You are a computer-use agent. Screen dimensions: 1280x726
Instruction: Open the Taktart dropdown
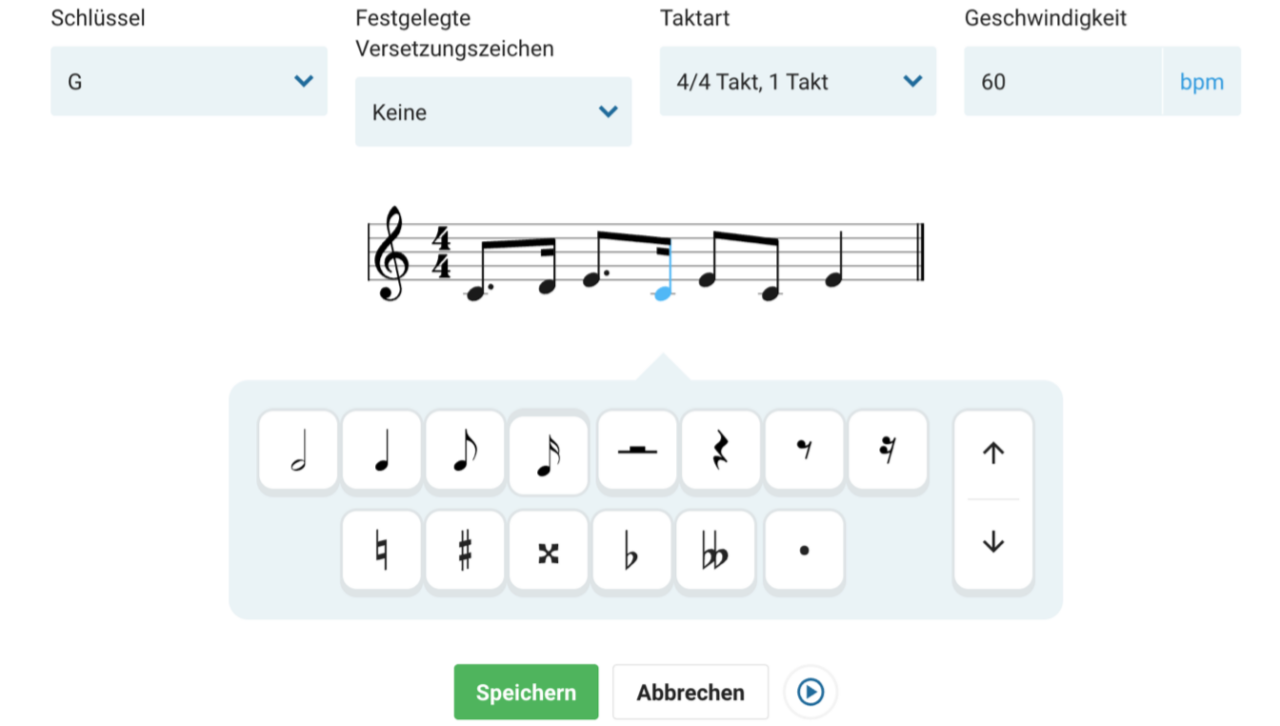click(798, 81)
